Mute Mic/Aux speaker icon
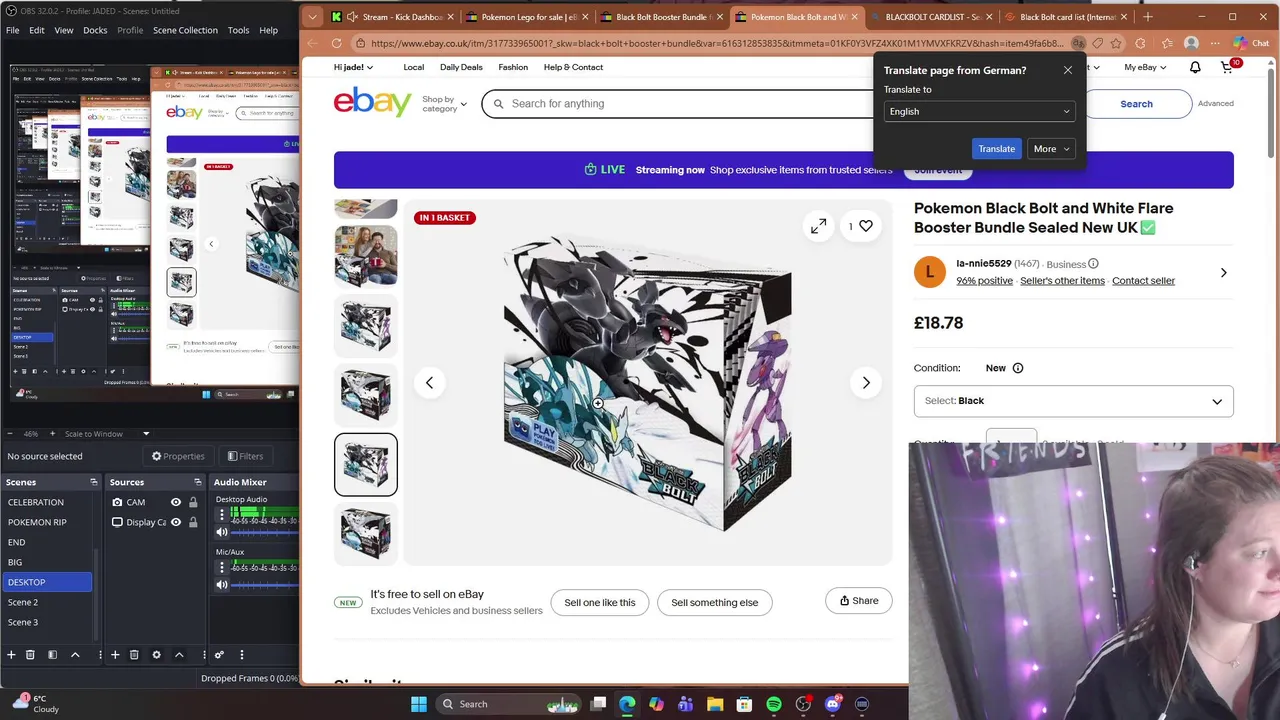The width and height of the screenshot is (1280, 720). click(x=222, y=585)
